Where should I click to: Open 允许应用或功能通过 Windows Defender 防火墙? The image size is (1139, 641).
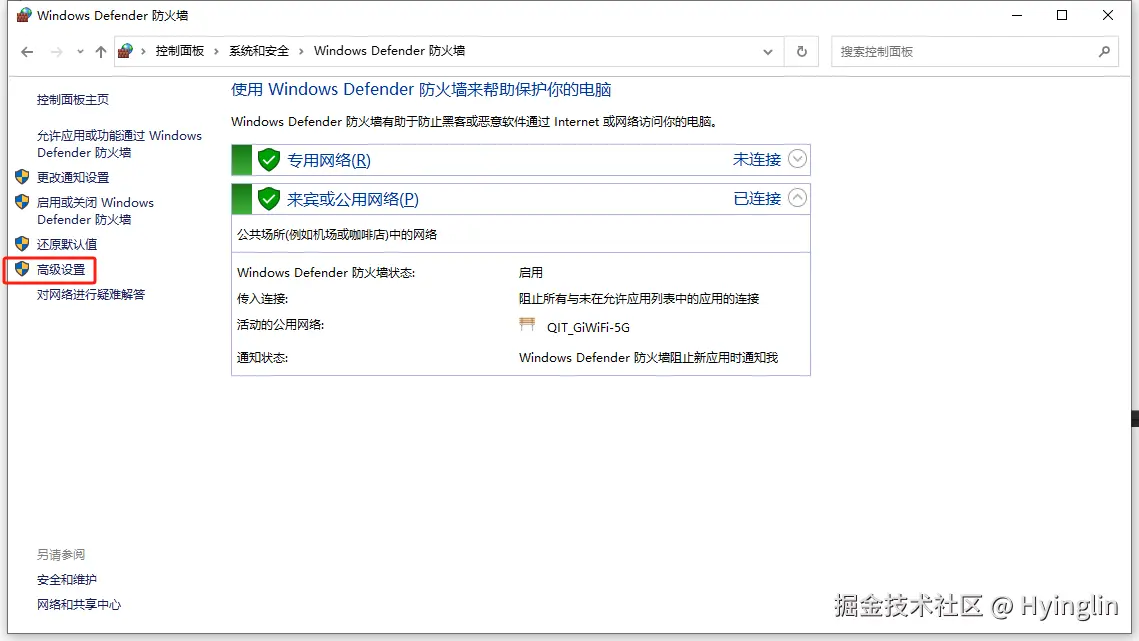119,144
